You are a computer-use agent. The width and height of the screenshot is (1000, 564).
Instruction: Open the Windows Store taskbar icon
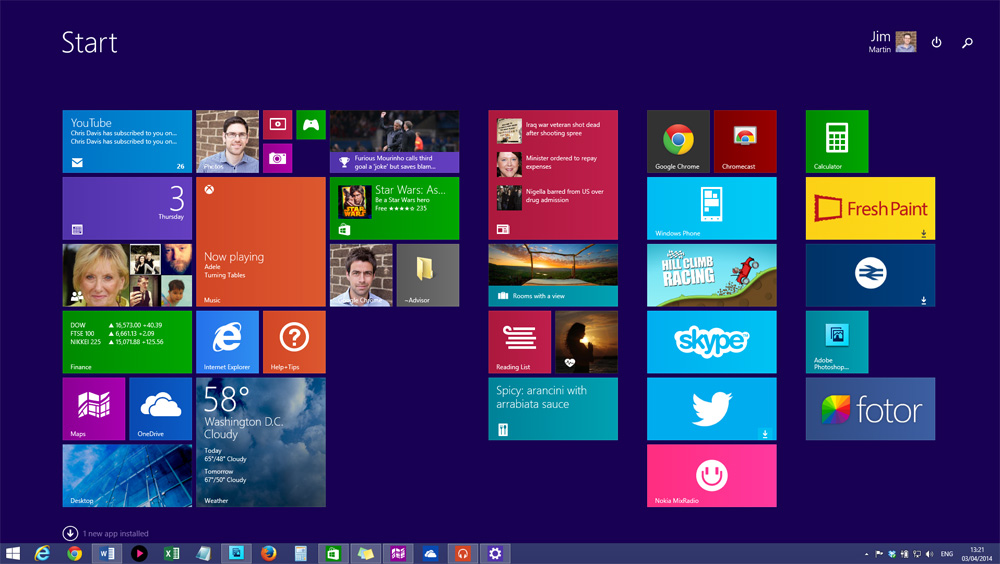[x=334, y=553]
